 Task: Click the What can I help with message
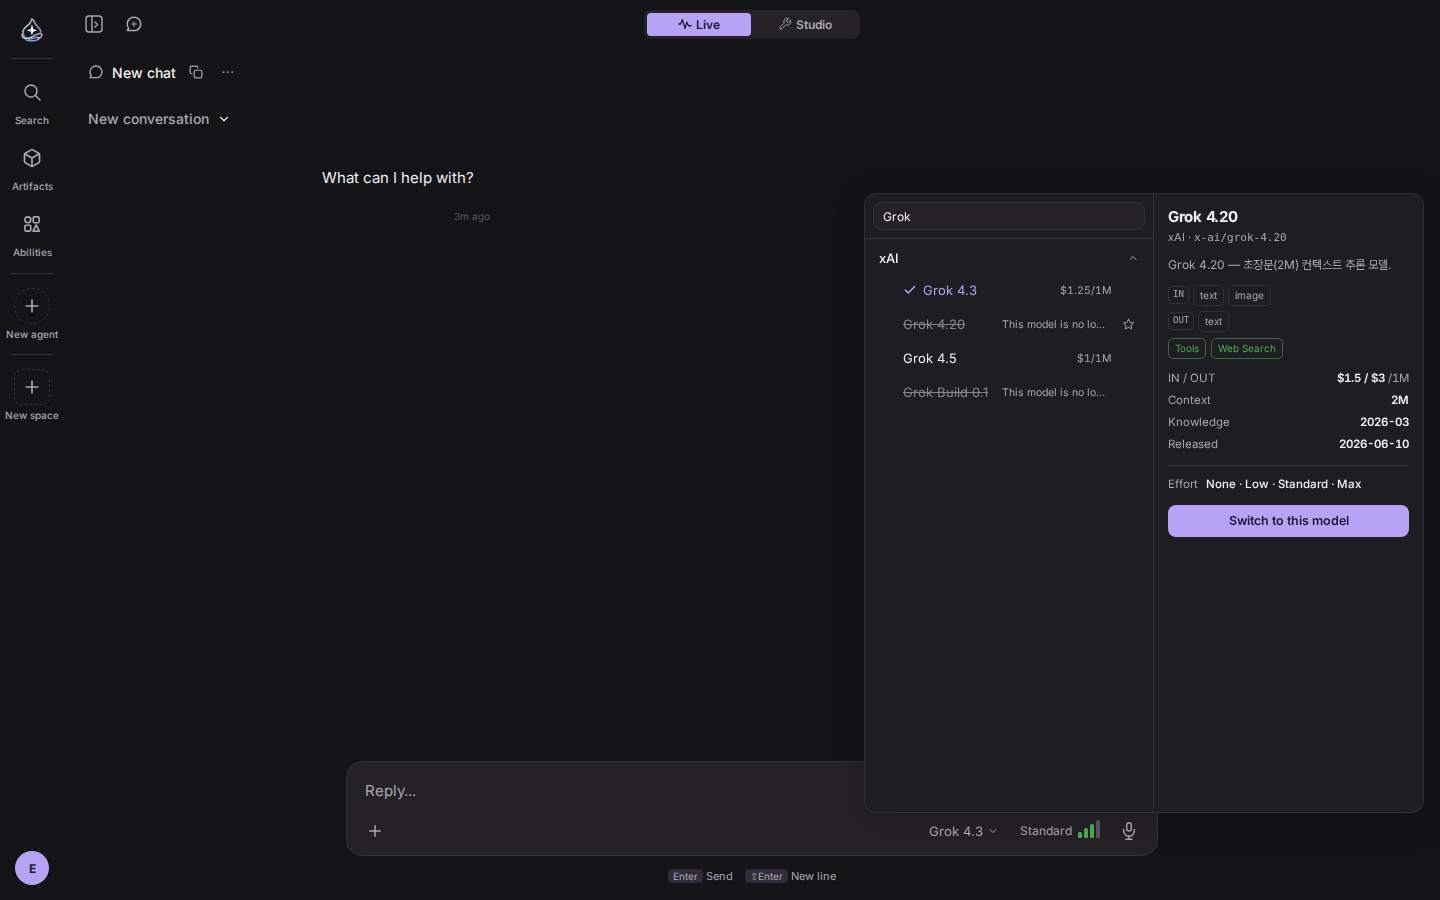click(398, 178)
